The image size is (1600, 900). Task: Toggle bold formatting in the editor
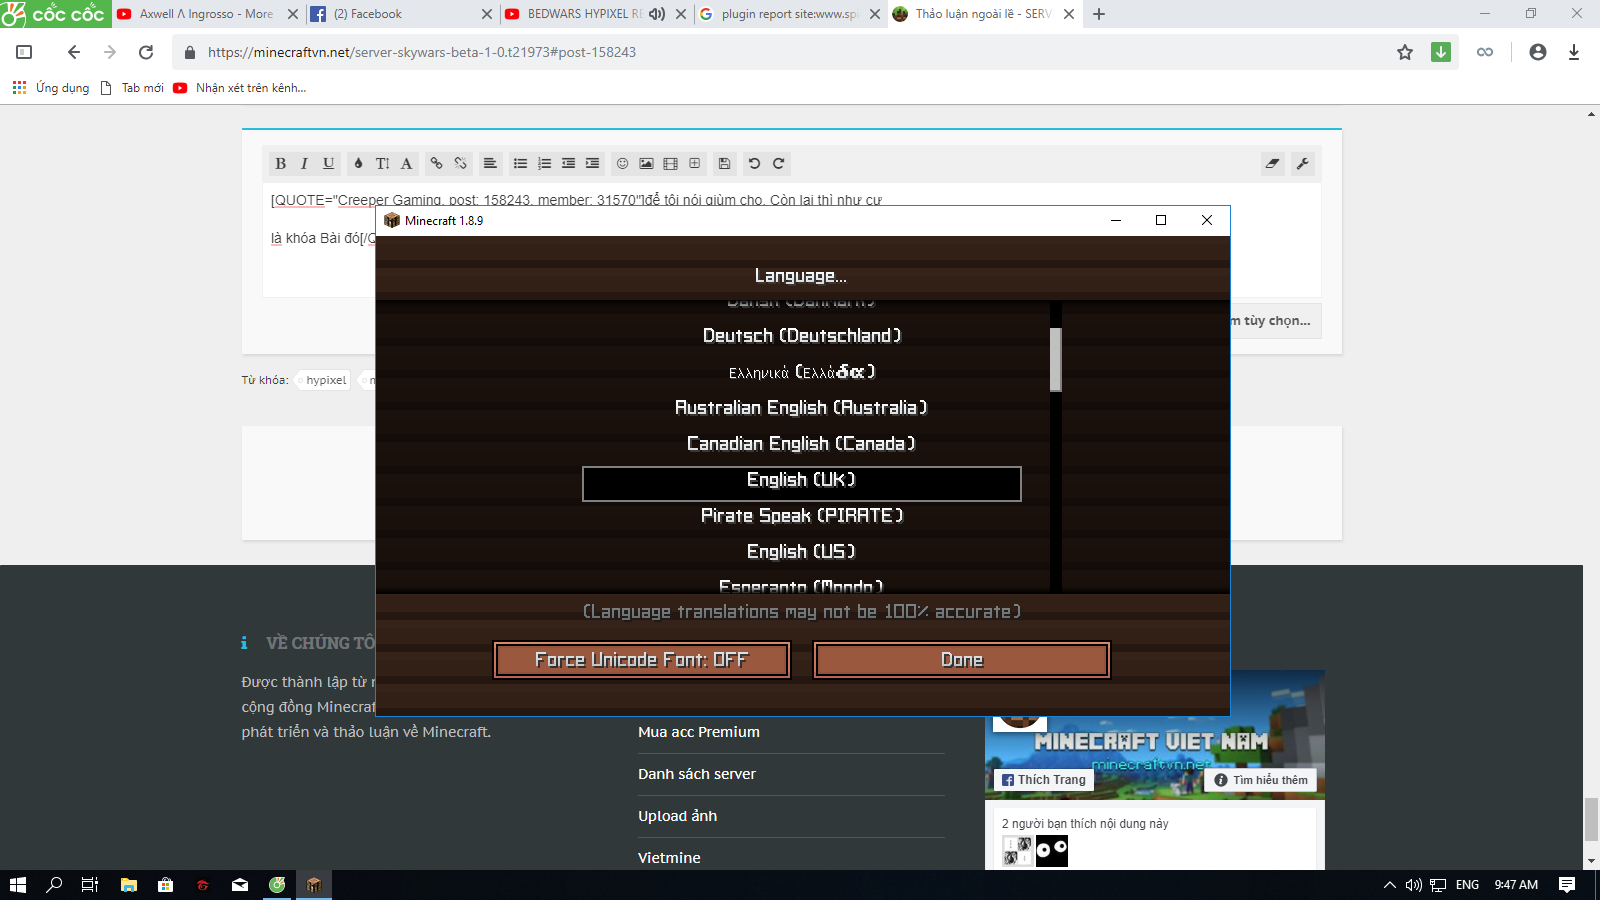(280, 163)
